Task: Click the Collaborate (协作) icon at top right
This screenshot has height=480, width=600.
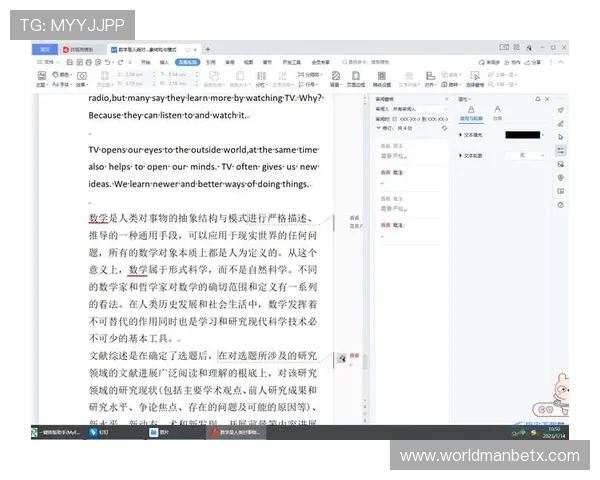Action: pos(512,62)
